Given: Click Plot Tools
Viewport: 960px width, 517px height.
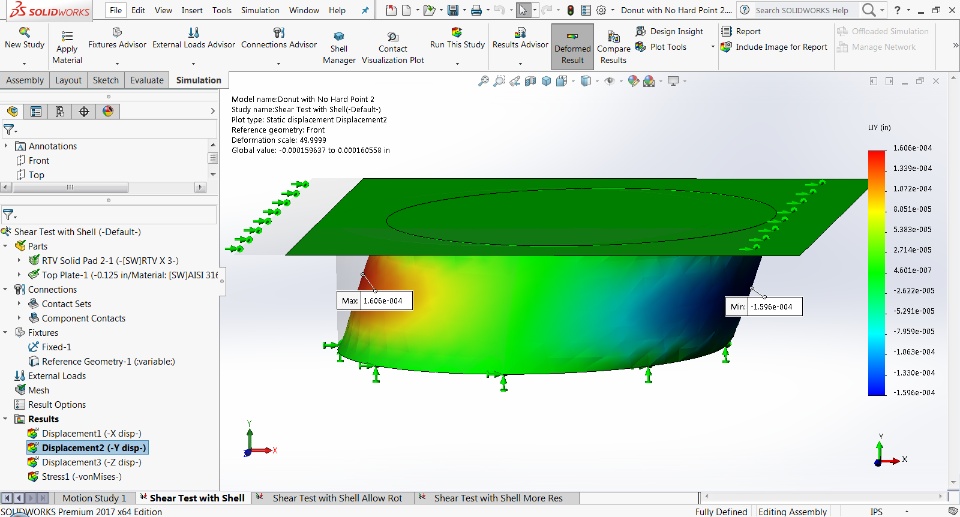Looking at the screenshot, I should point(661,47).
